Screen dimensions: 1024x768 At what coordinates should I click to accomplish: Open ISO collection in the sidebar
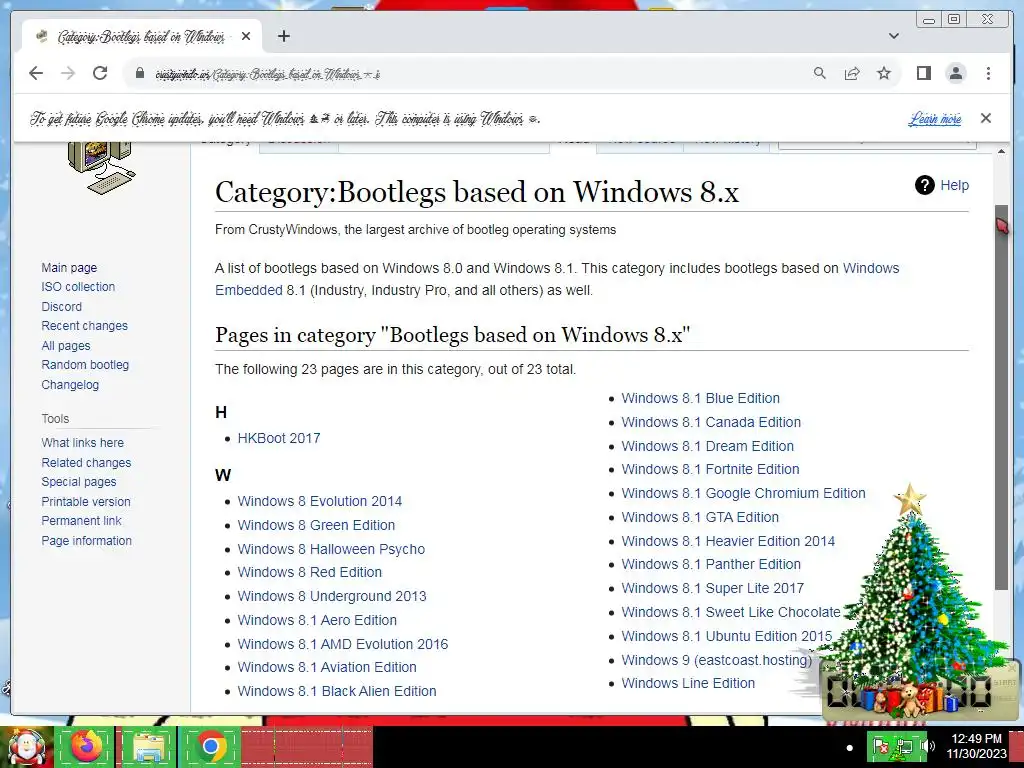click(78, 287)
